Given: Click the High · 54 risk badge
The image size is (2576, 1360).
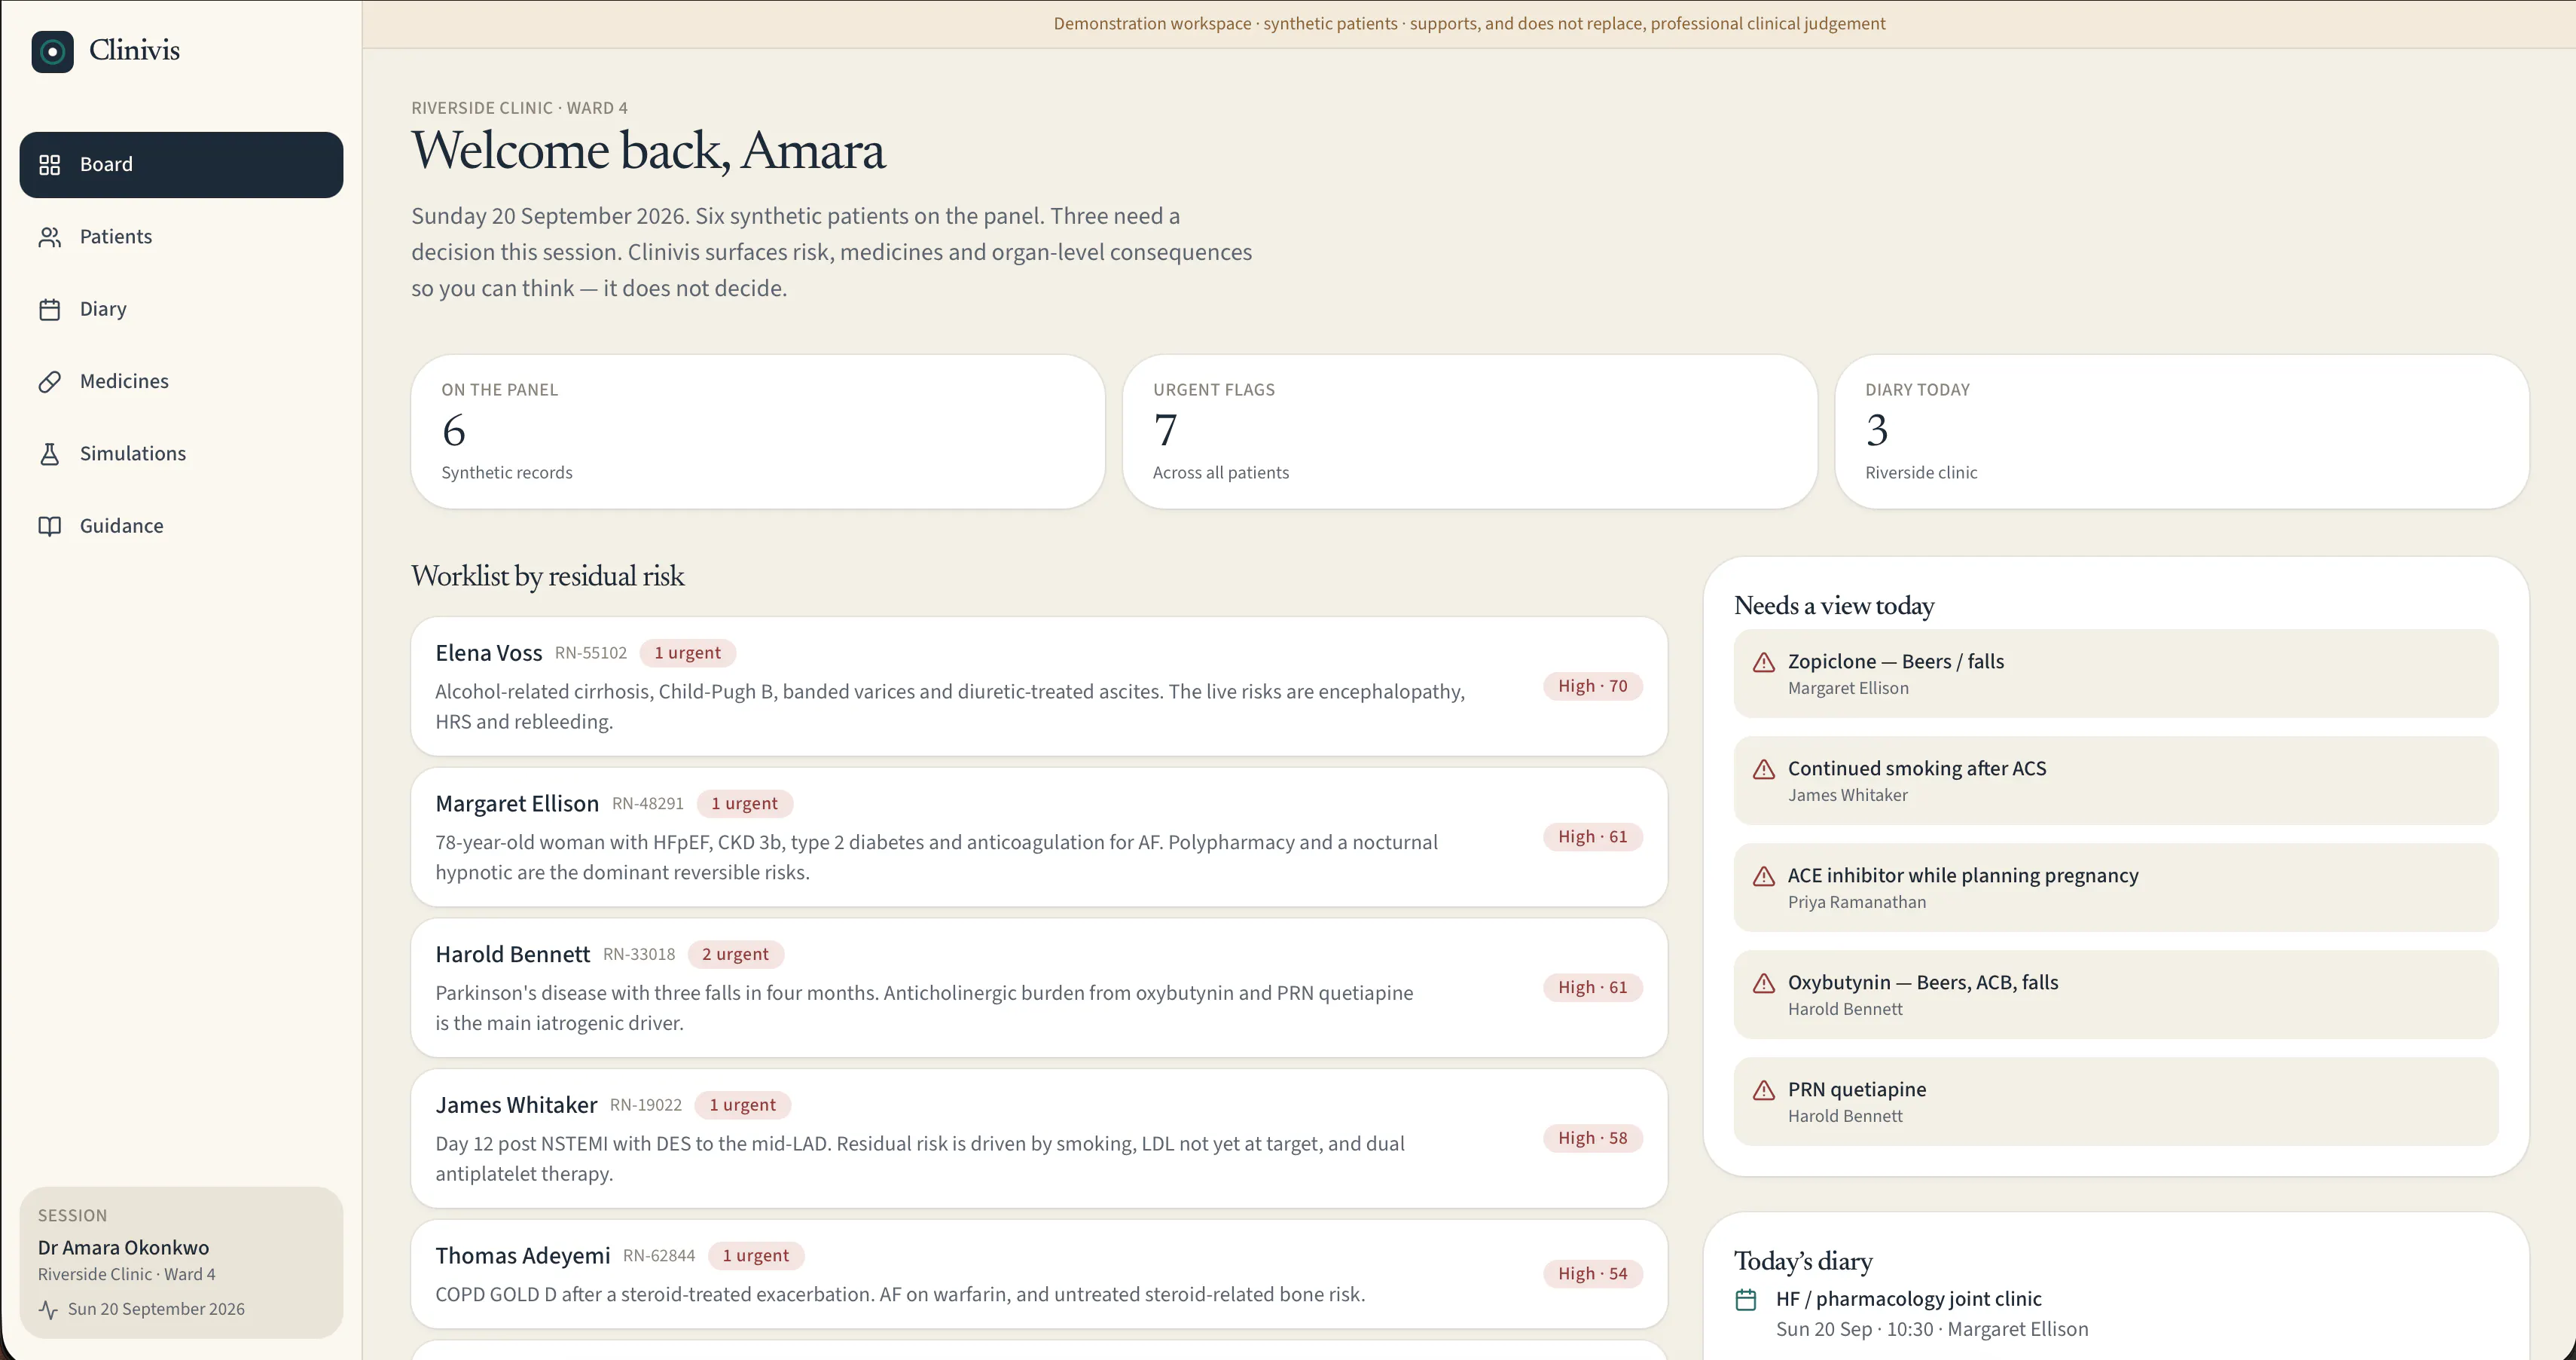Looking at the screenshot, I should (x=1593, y=1274).
